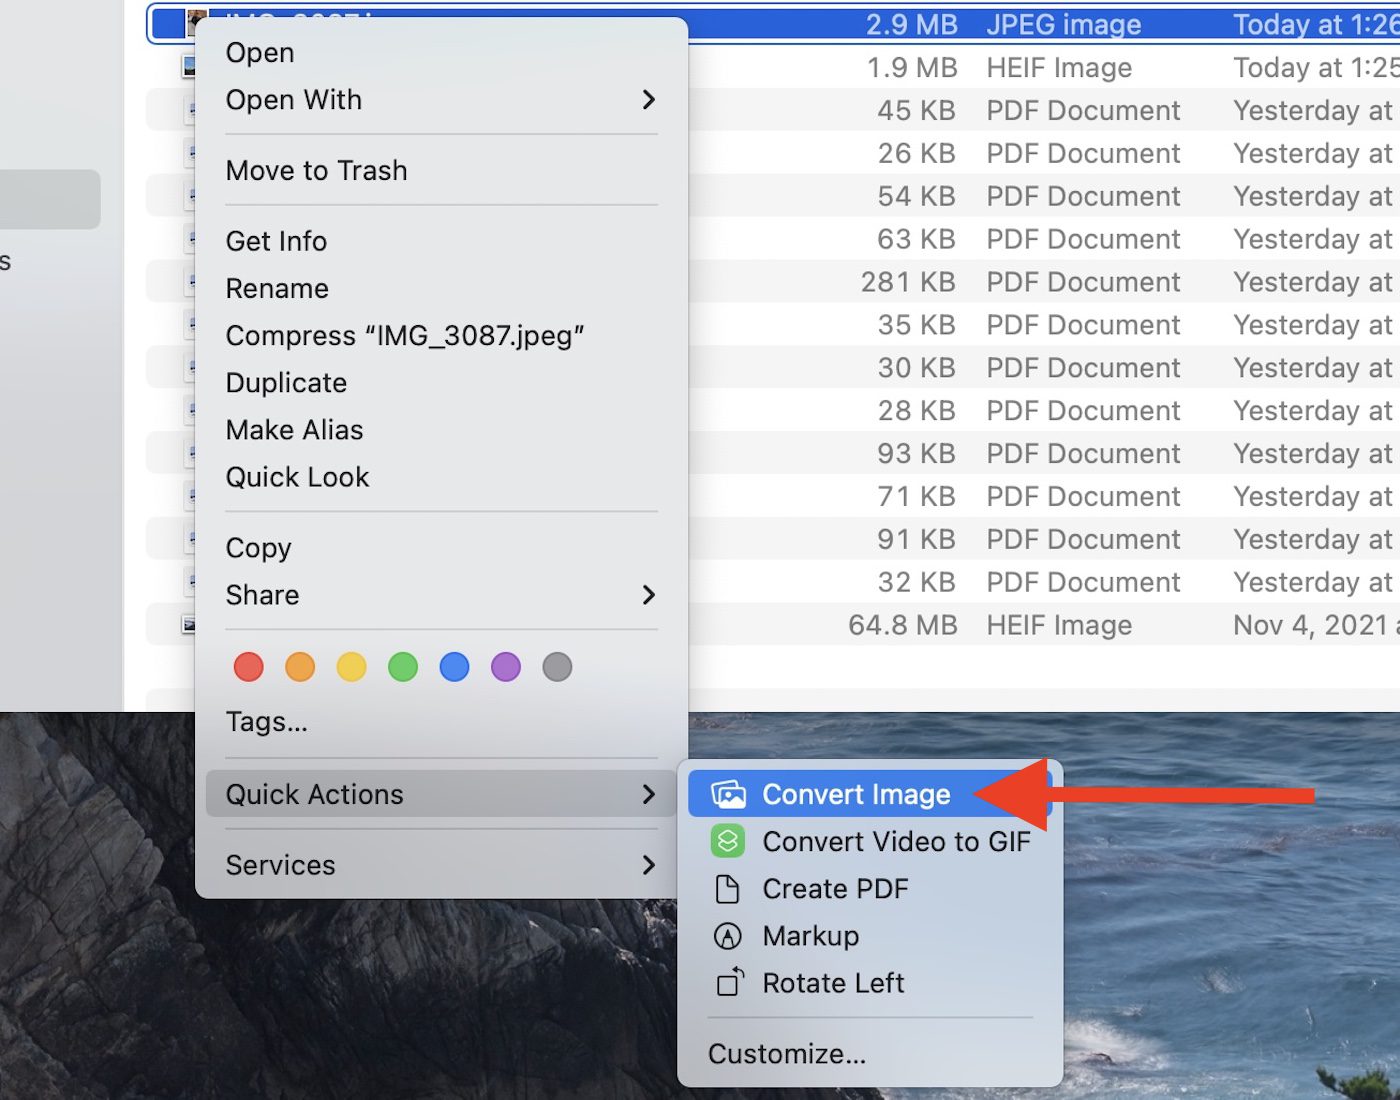Click the Rotate Left icon
The image size is (1400, 1100).
tap(730, 983)
